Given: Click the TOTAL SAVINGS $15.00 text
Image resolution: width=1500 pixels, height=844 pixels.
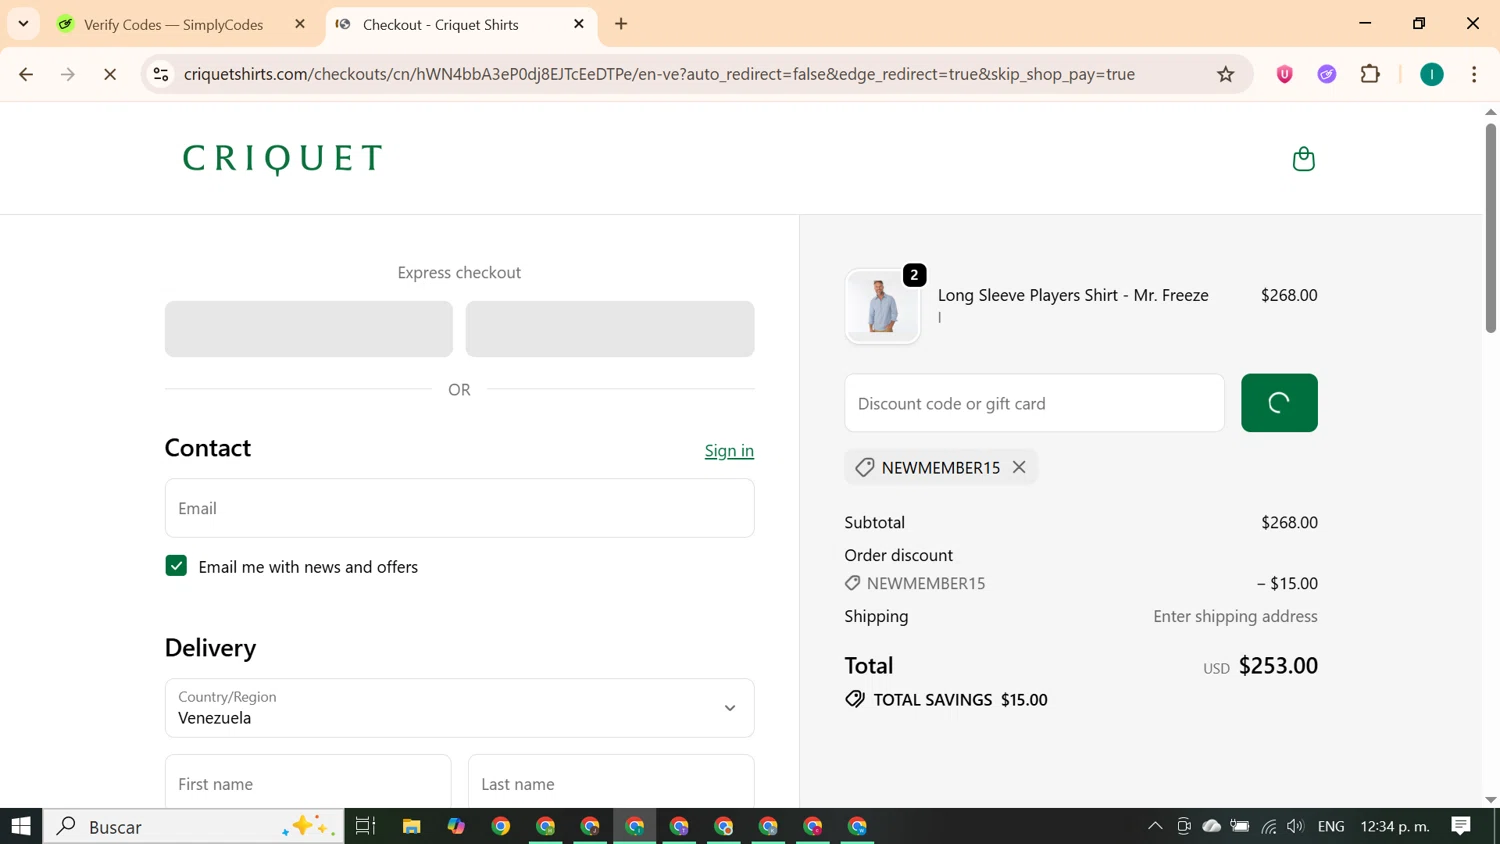Looking at the screenshot, I should point(960,699).
